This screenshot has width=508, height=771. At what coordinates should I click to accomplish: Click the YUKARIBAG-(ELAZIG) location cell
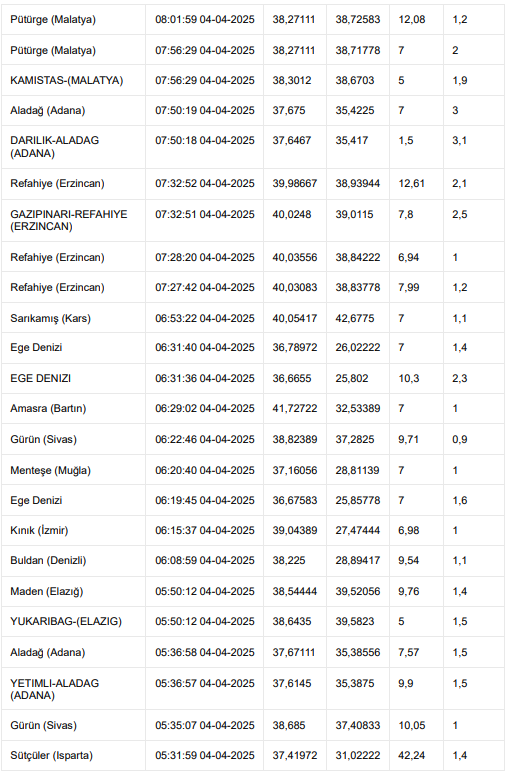(x=73, y=622)
